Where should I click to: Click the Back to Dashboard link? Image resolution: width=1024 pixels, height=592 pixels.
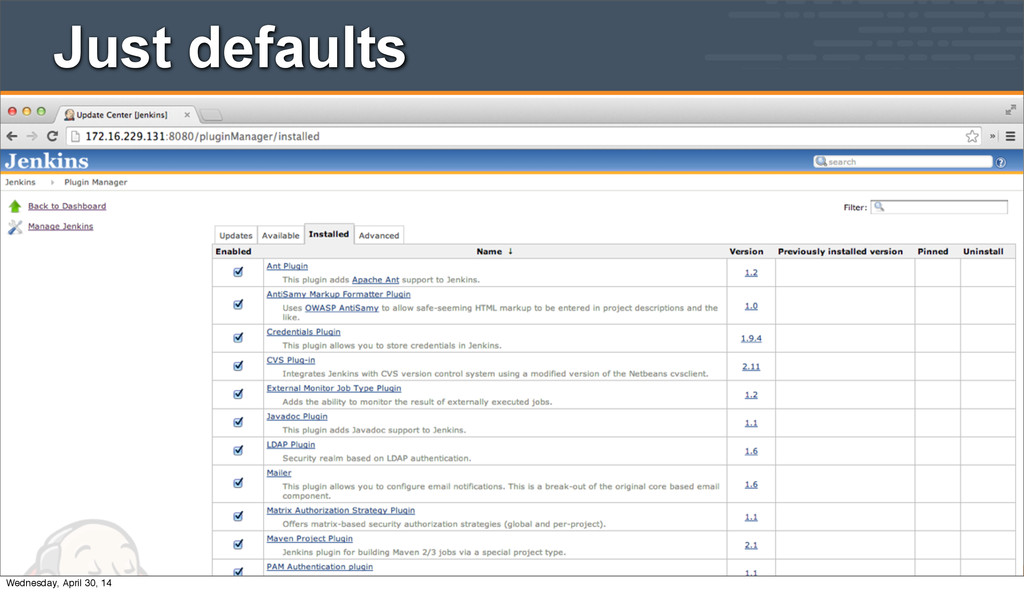[x=67, y=206]
